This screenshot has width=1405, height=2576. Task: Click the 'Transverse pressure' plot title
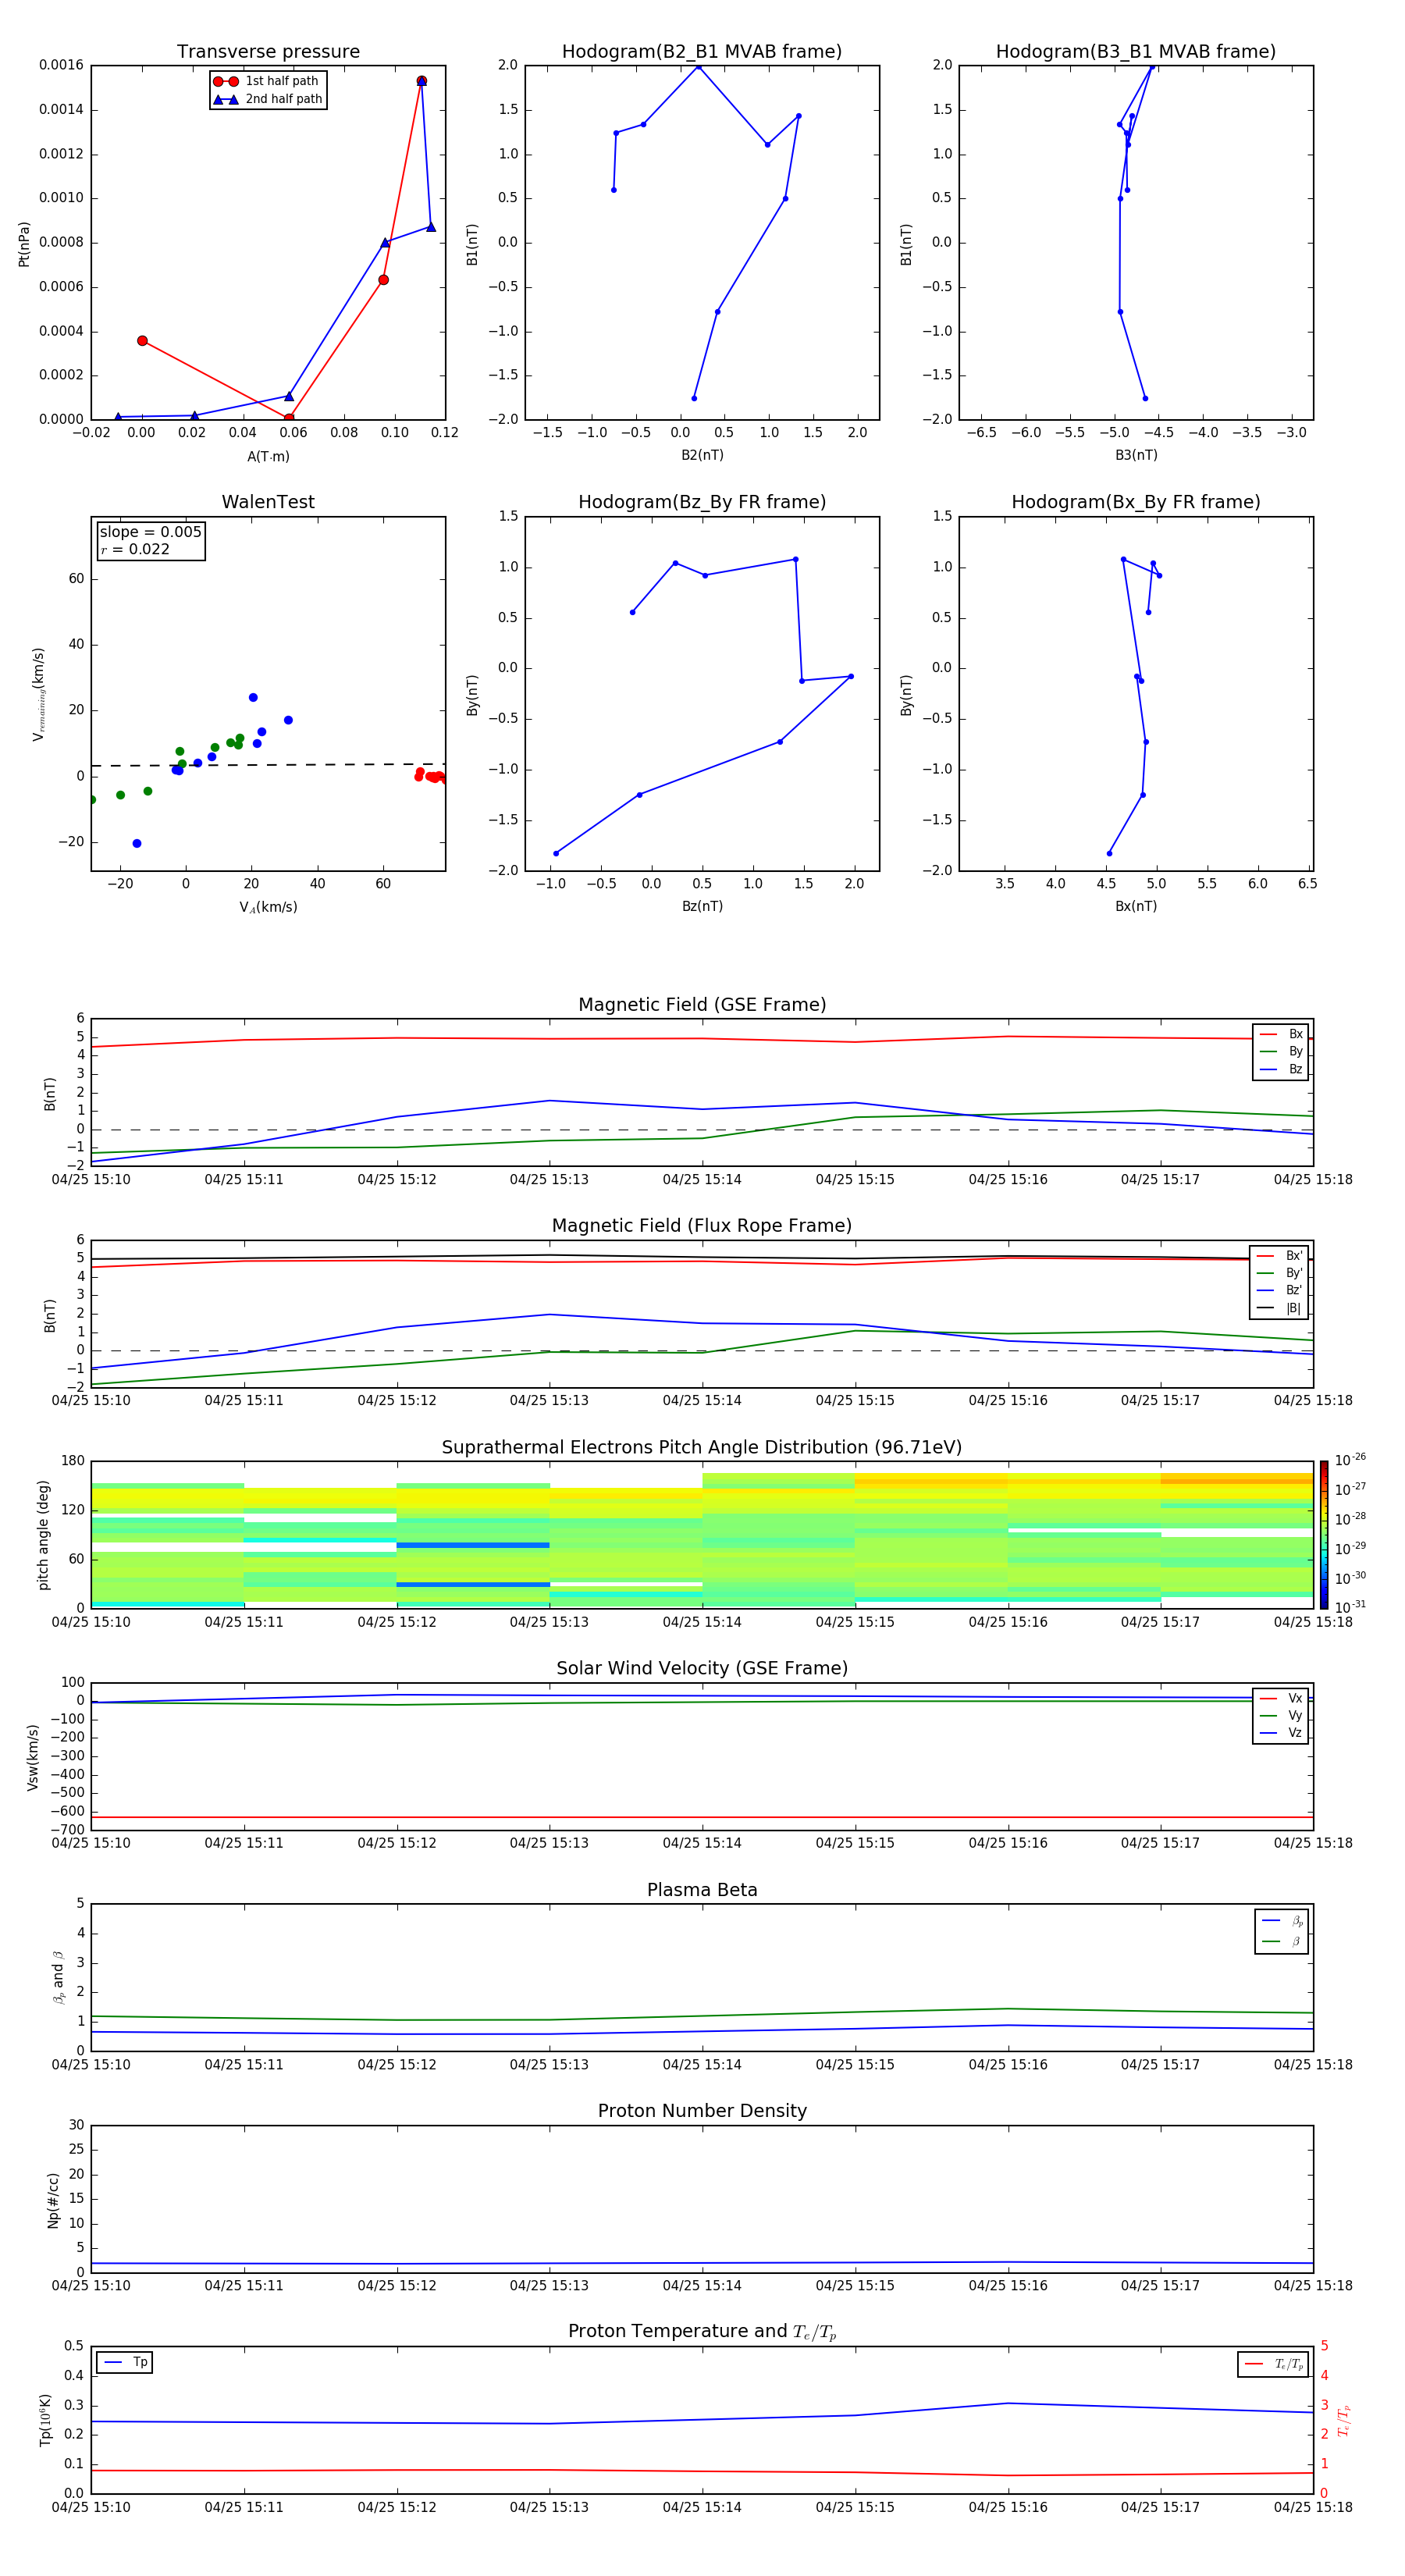(268, 52)
